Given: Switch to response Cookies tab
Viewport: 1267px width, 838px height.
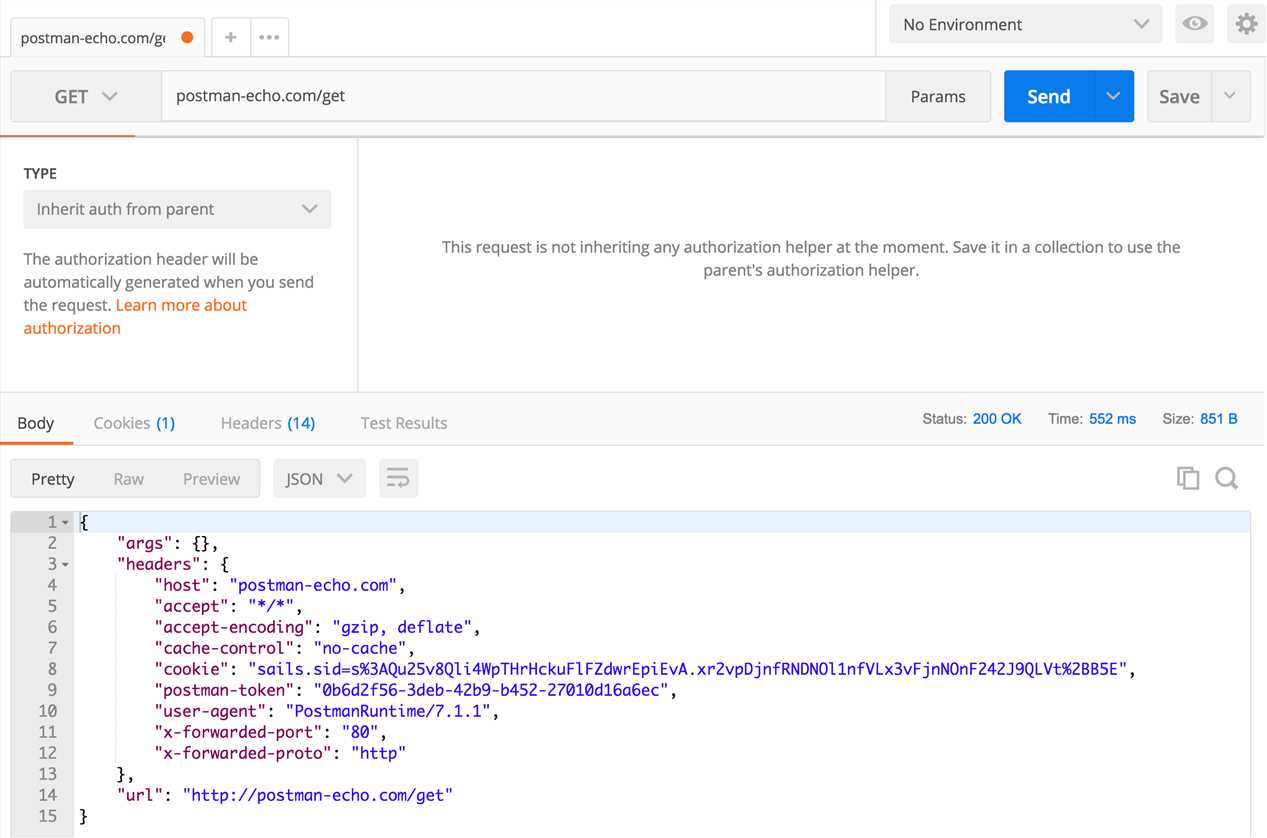Looking at the screenshot, I should click(134, 423).
